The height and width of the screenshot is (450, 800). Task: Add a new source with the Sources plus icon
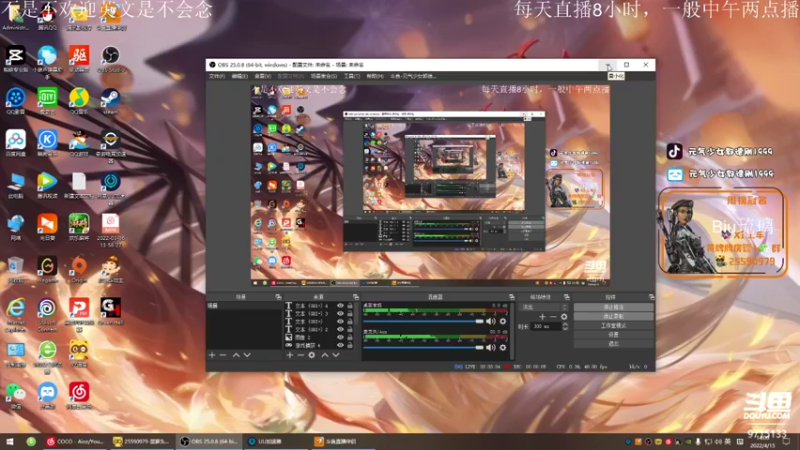290,355
